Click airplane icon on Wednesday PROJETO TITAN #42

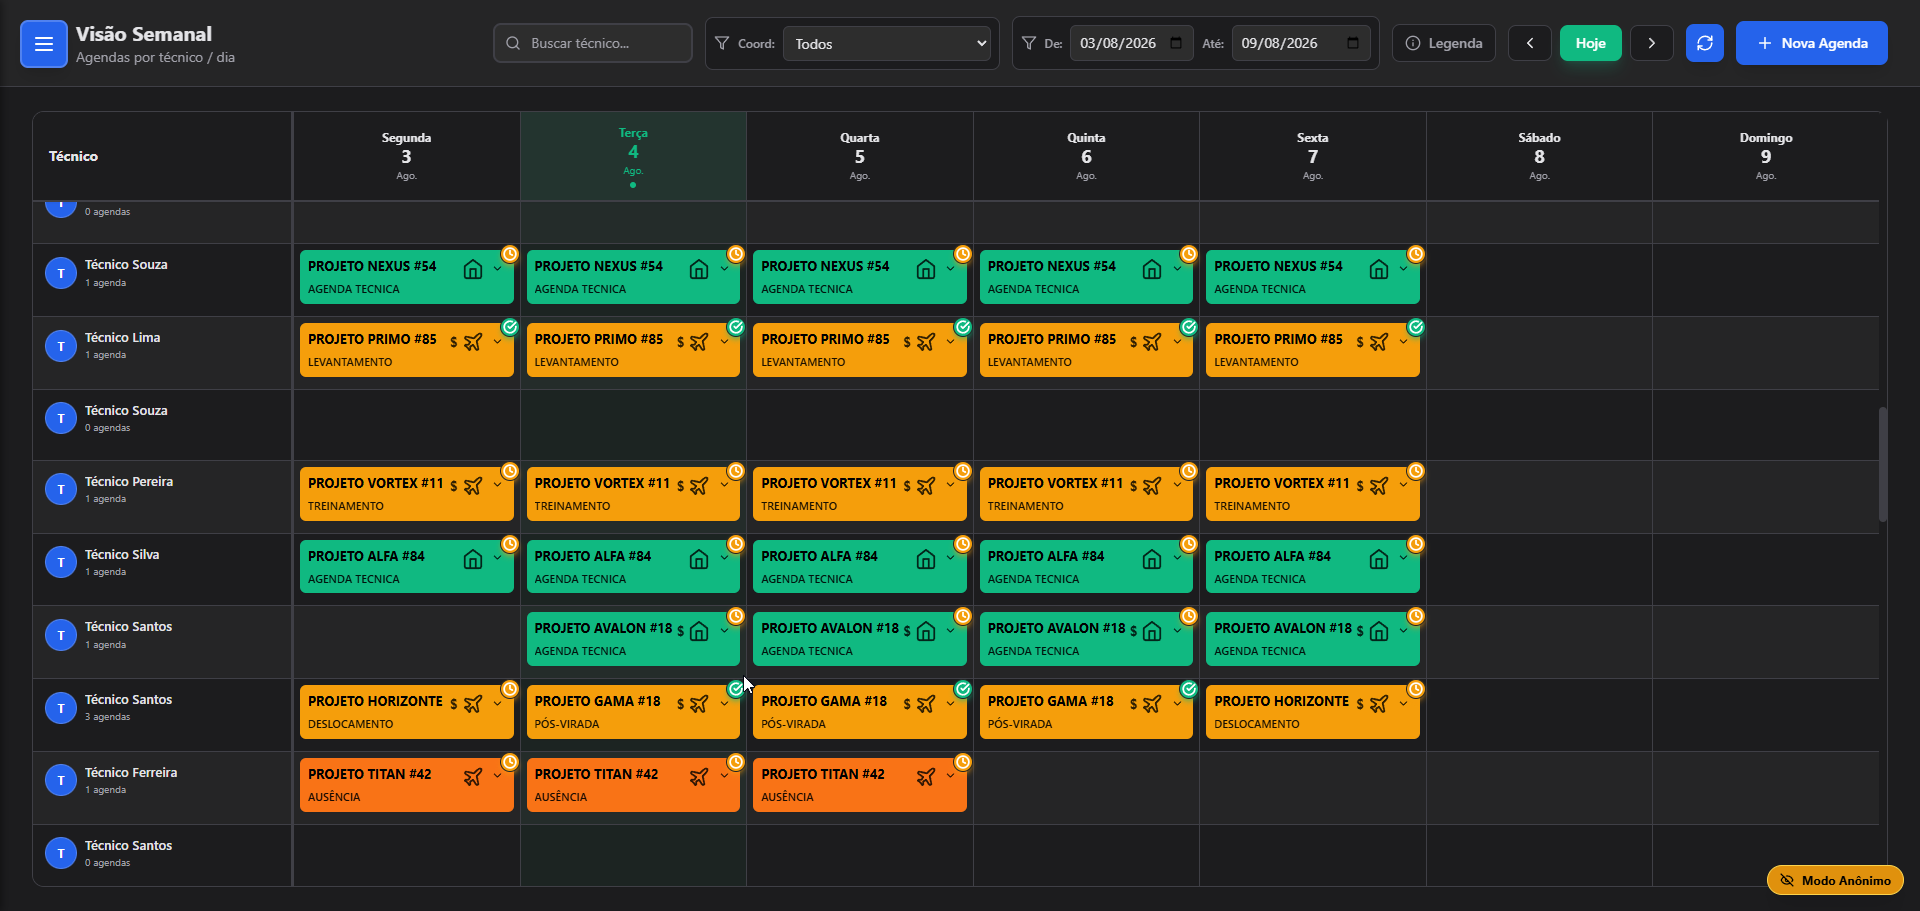[x=926, y=777]
